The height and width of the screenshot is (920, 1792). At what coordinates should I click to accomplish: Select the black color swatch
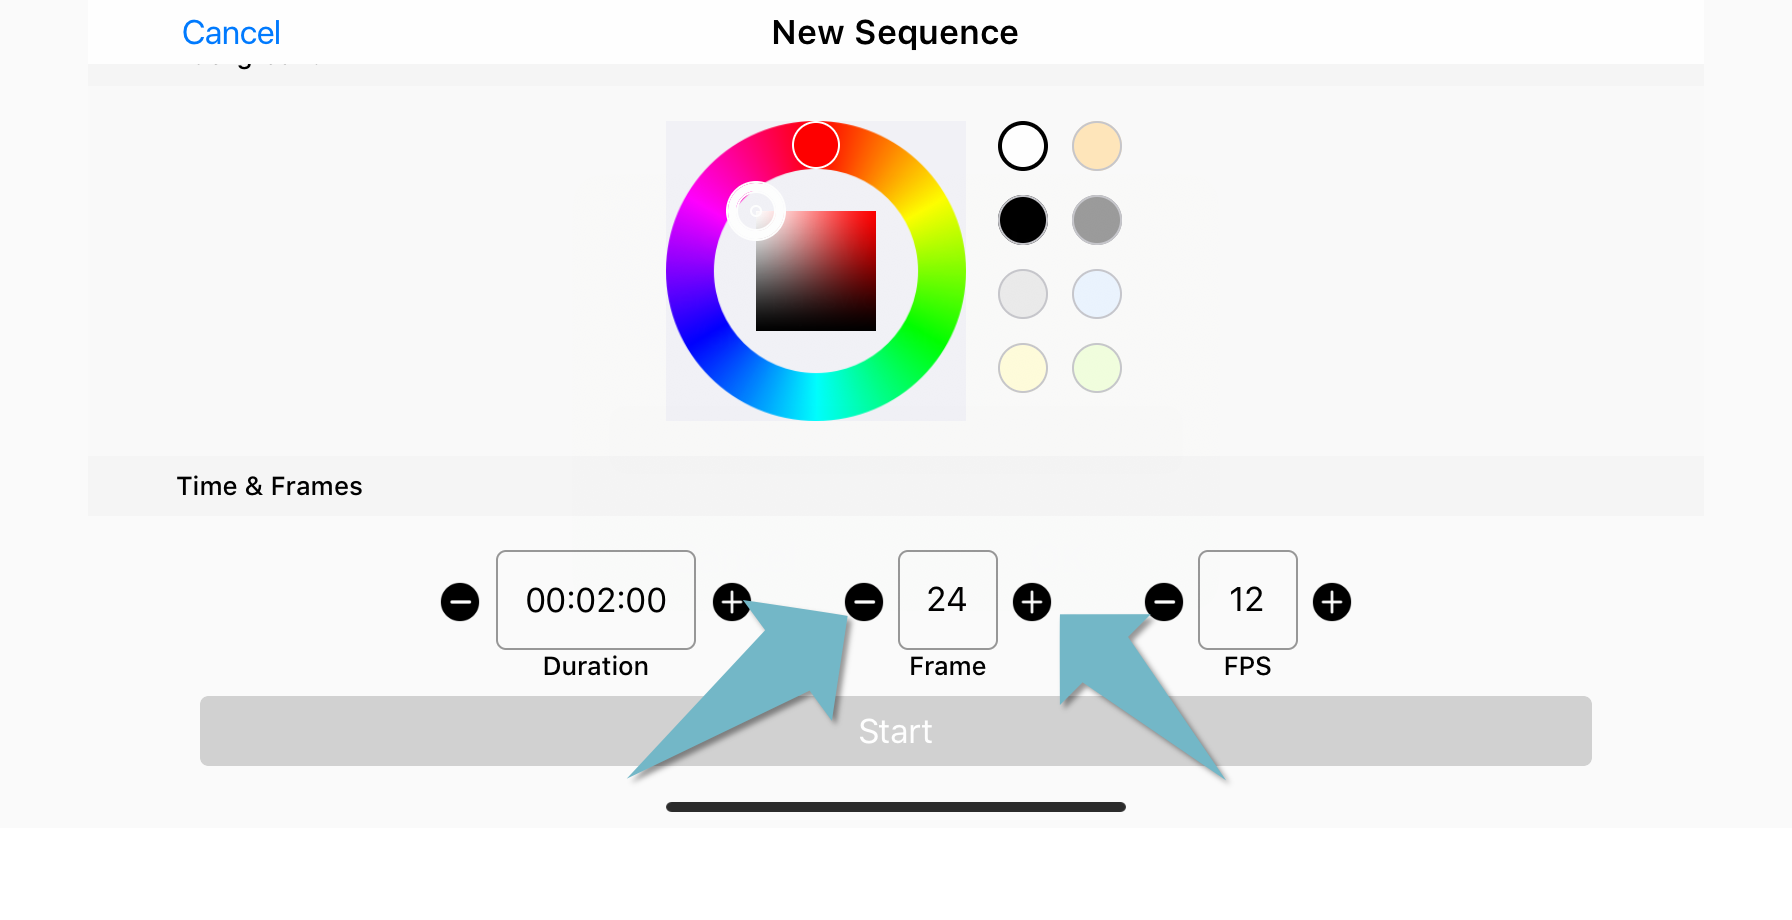1023,220
